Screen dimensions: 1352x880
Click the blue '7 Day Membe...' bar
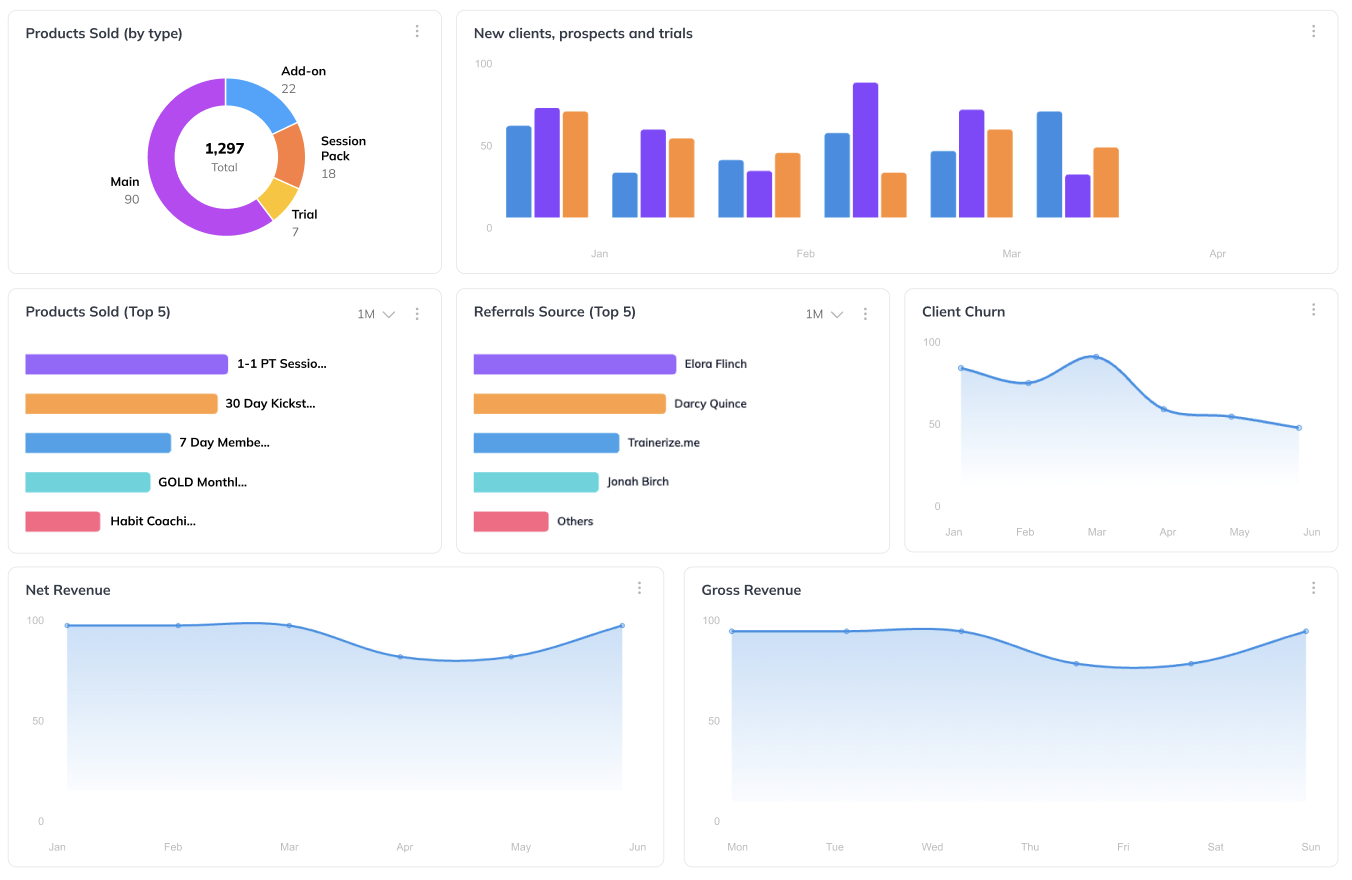(98, 443)
